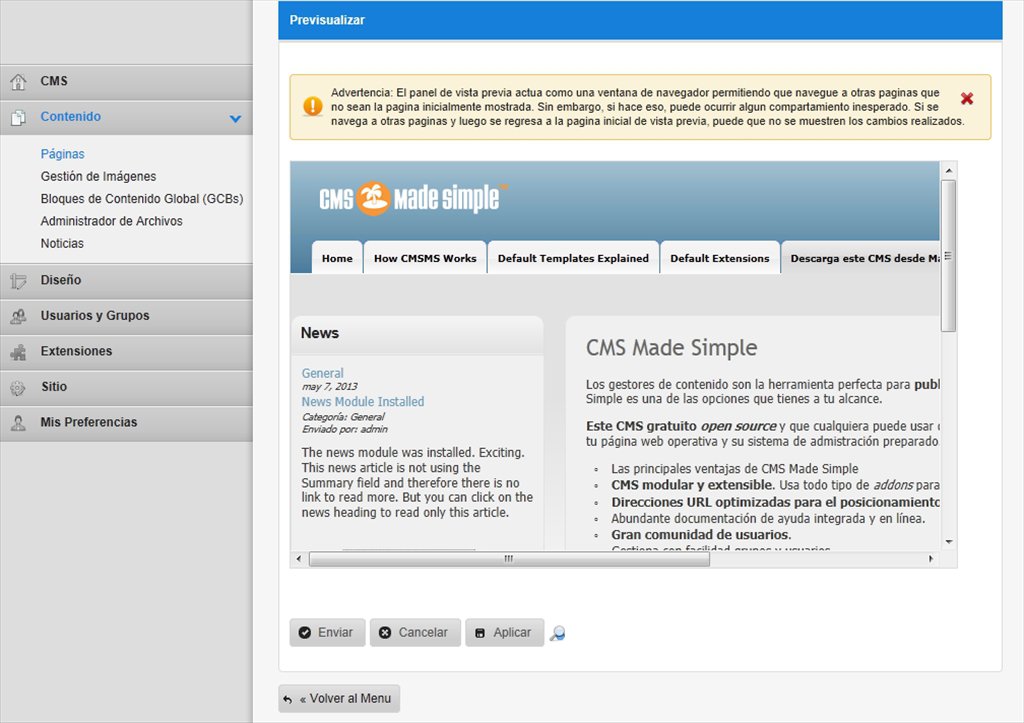1024x723 pixels.
Task: Click the Mis Preferencias user icon
Action: pos(18,423)
